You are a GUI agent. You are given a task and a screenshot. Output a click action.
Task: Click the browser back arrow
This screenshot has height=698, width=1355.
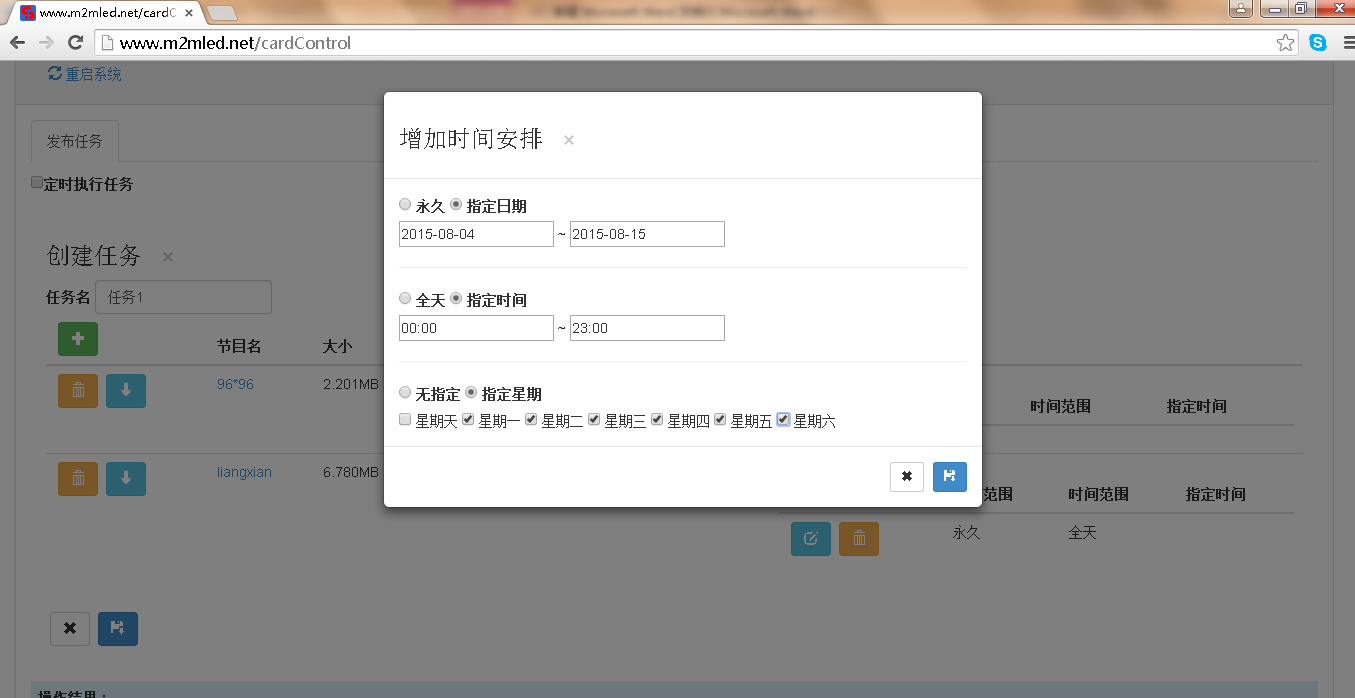pos(17,43)
